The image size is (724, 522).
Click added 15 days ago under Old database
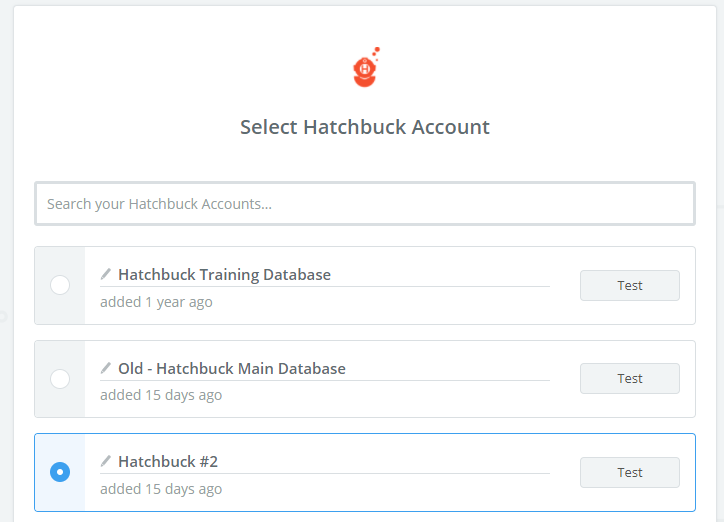pyautogui.click(x=161, y=395)
